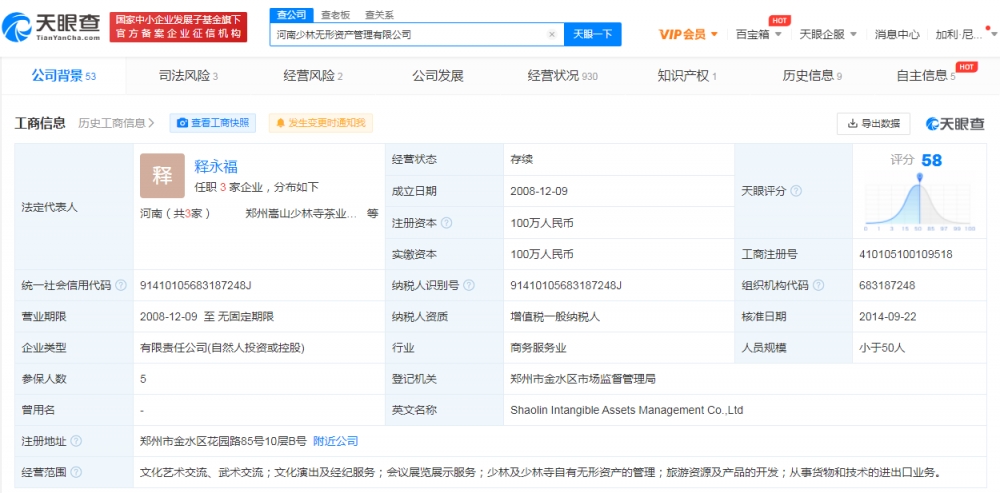Select the 公司发展 tab
This screenshot has height=493, width=1000.
(x=438, y=76)
